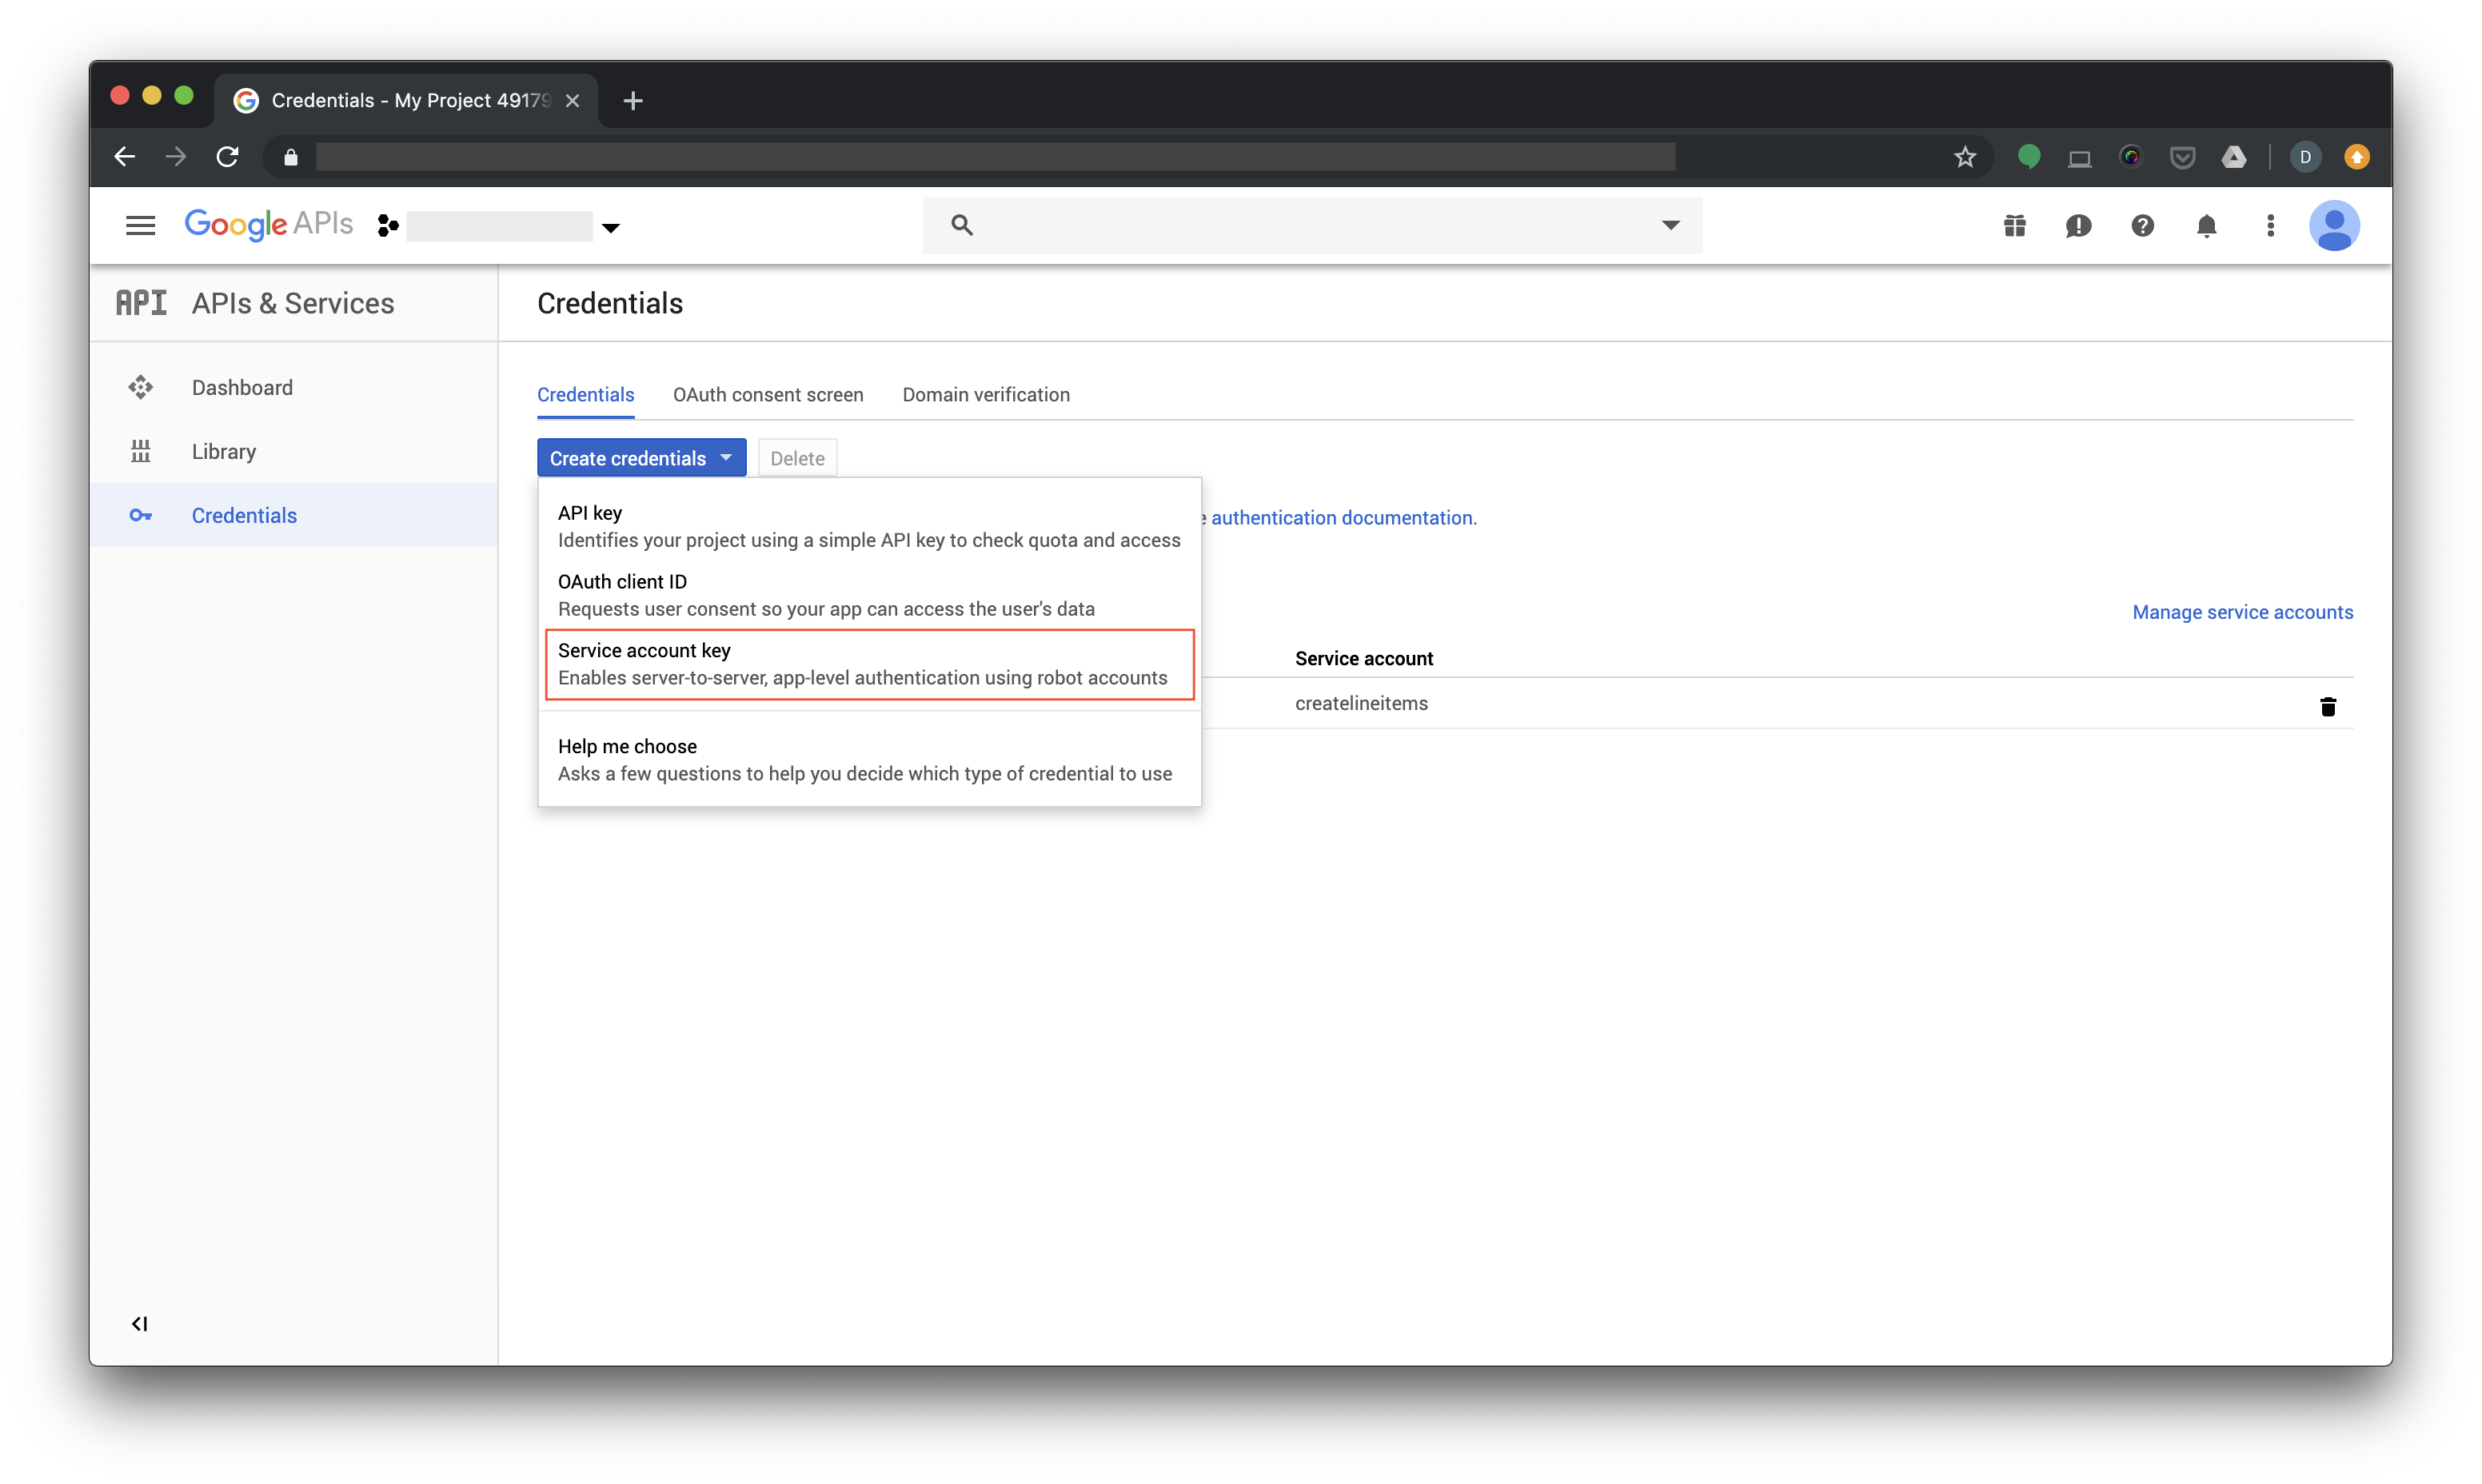Delete the createlineitems service account key
The height and width of the screenshot is (1484, 2482).
2327,707
